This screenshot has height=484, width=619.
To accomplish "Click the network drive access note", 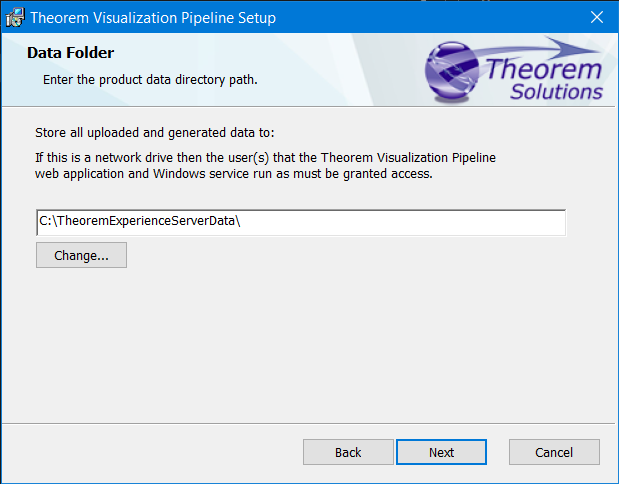I will (265, 165).
